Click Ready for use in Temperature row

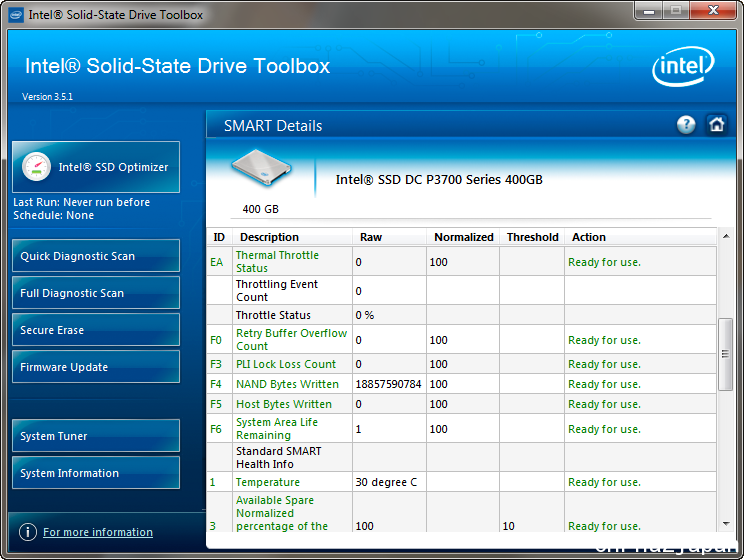604,482
